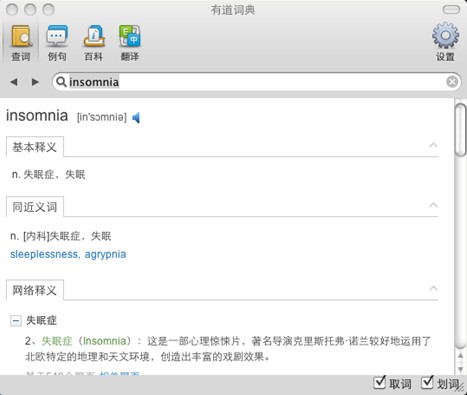Open 设置 settings gear
Image resolution: width=467 pixels, height=395 pixels.
(x=445, y=42)
